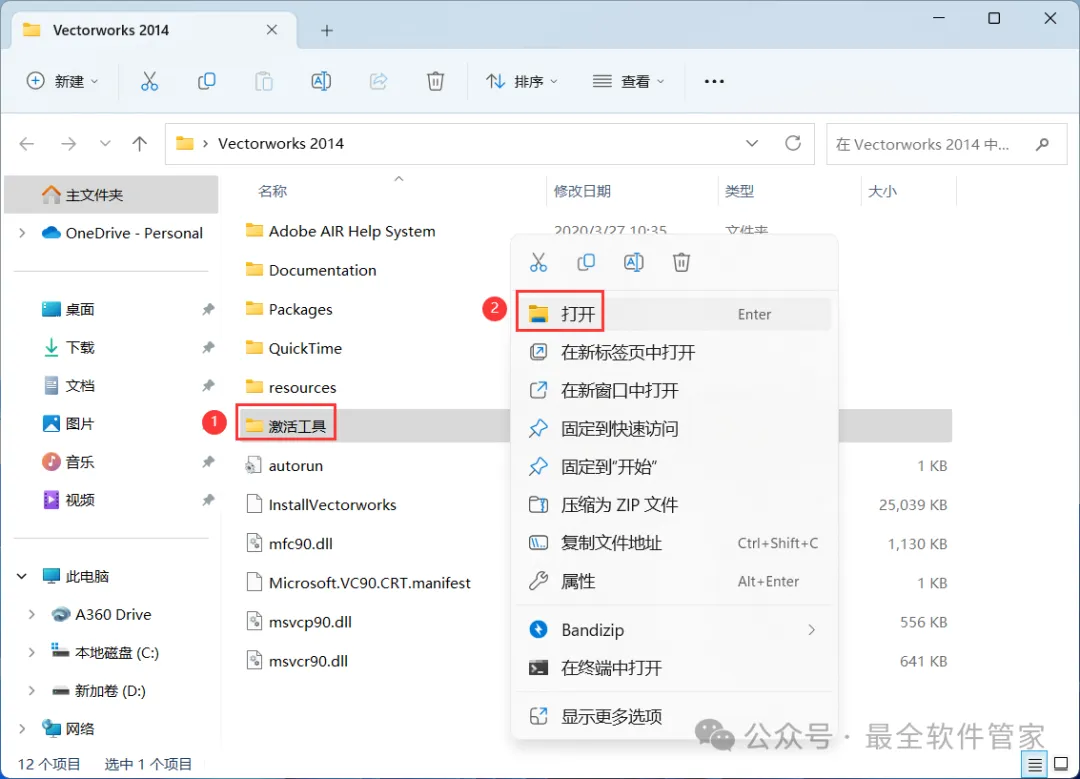Viewport: 1080px width, 779px height.
Task: Open recent locations dropdown arrow
Action: [x=105, y=143]
